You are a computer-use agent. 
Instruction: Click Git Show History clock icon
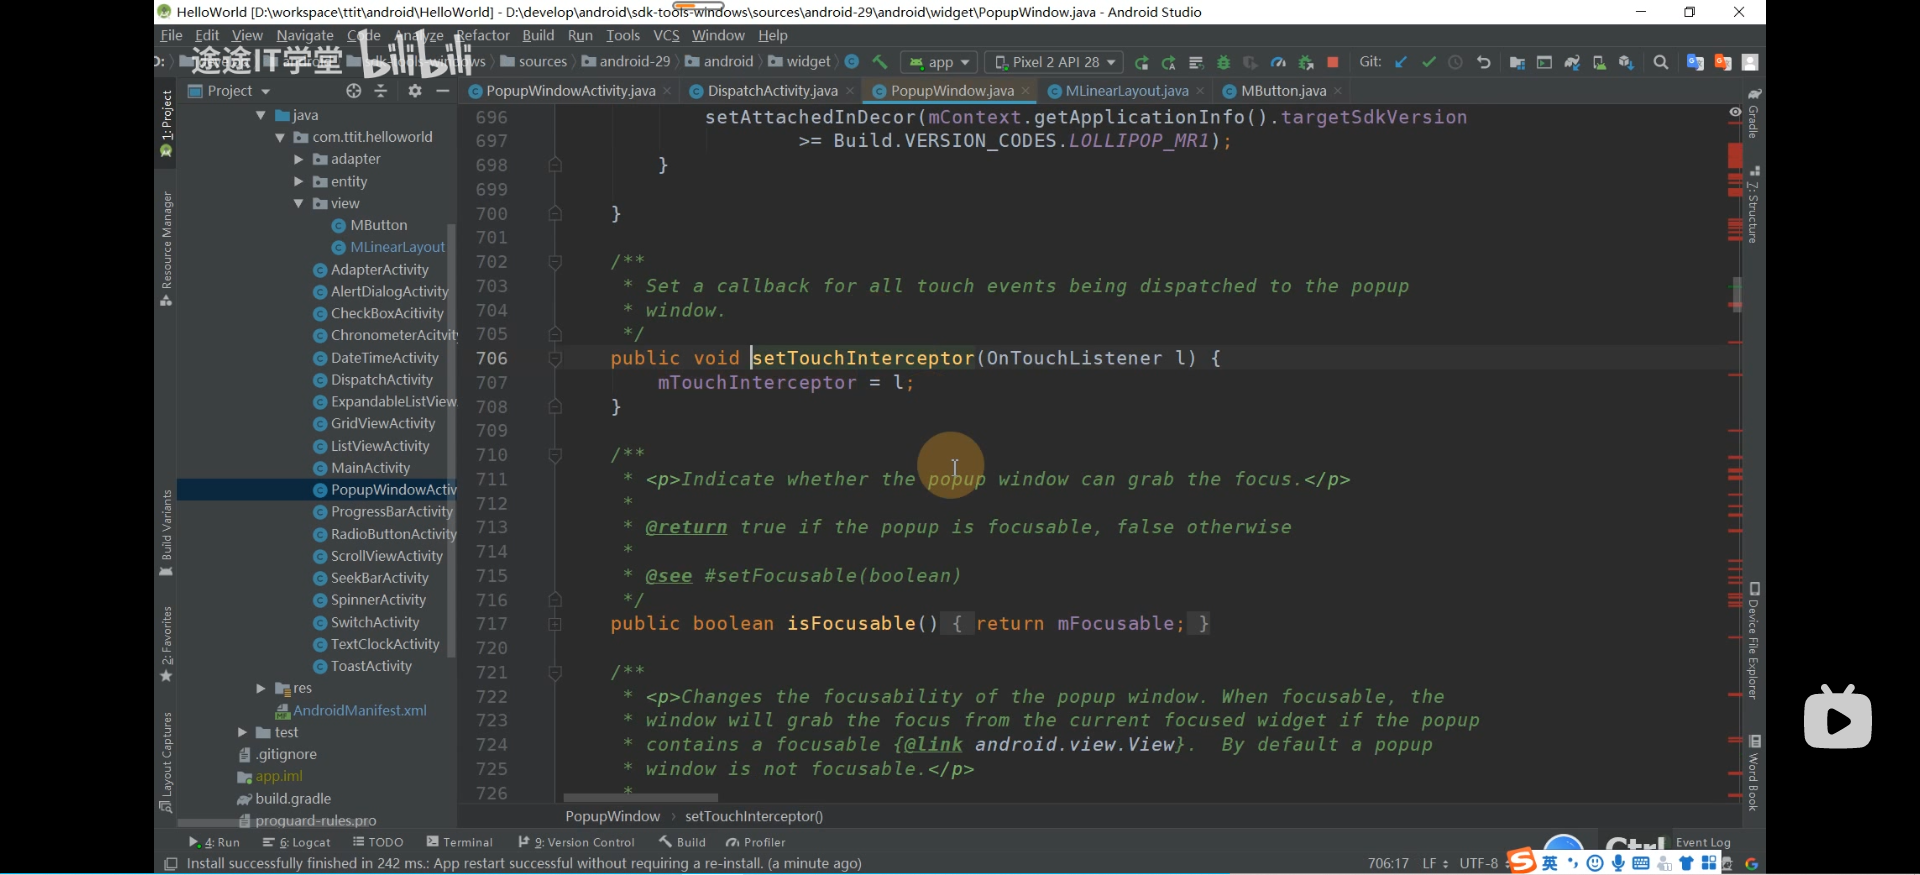pos(1455,62)
